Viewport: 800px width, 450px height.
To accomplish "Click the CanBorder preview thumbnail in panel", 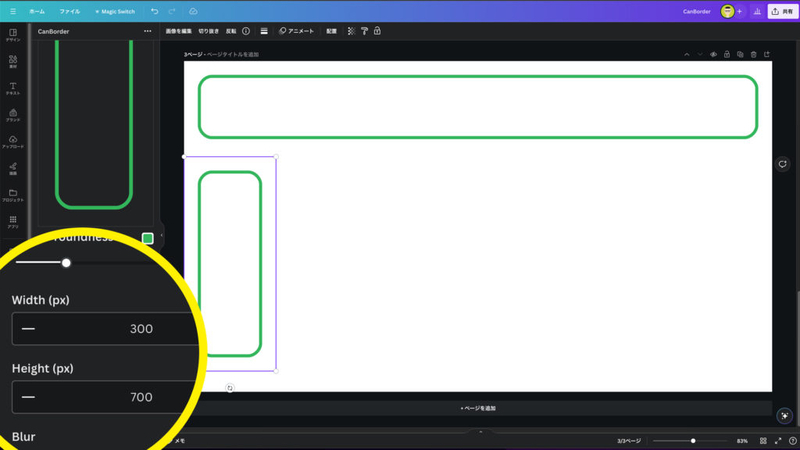I will pos(94,125).
